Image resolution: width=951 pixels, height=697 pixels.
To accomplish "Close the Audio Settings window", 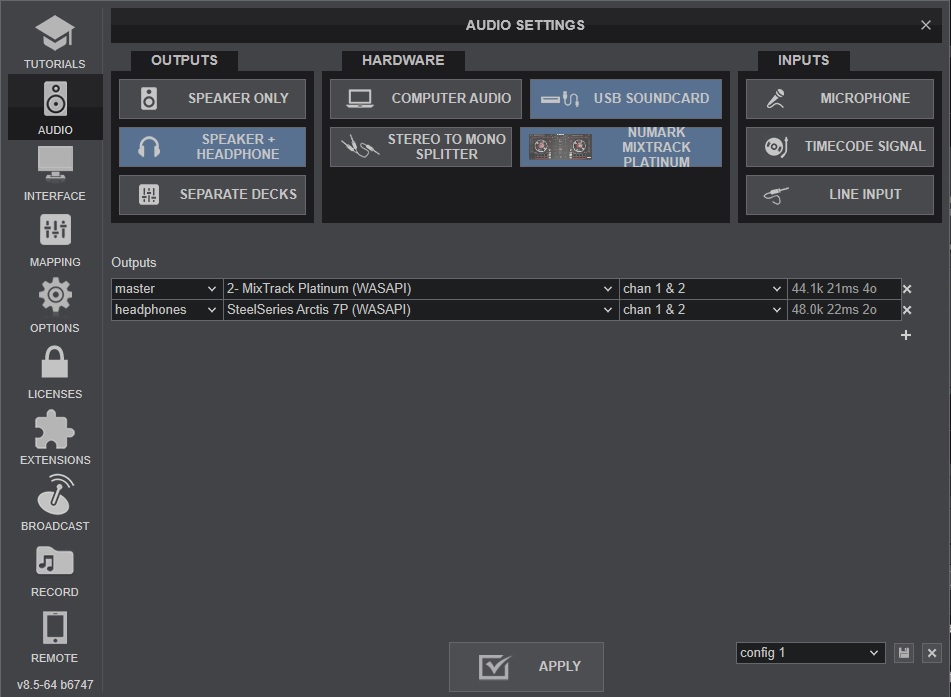I will click(926, 25).
